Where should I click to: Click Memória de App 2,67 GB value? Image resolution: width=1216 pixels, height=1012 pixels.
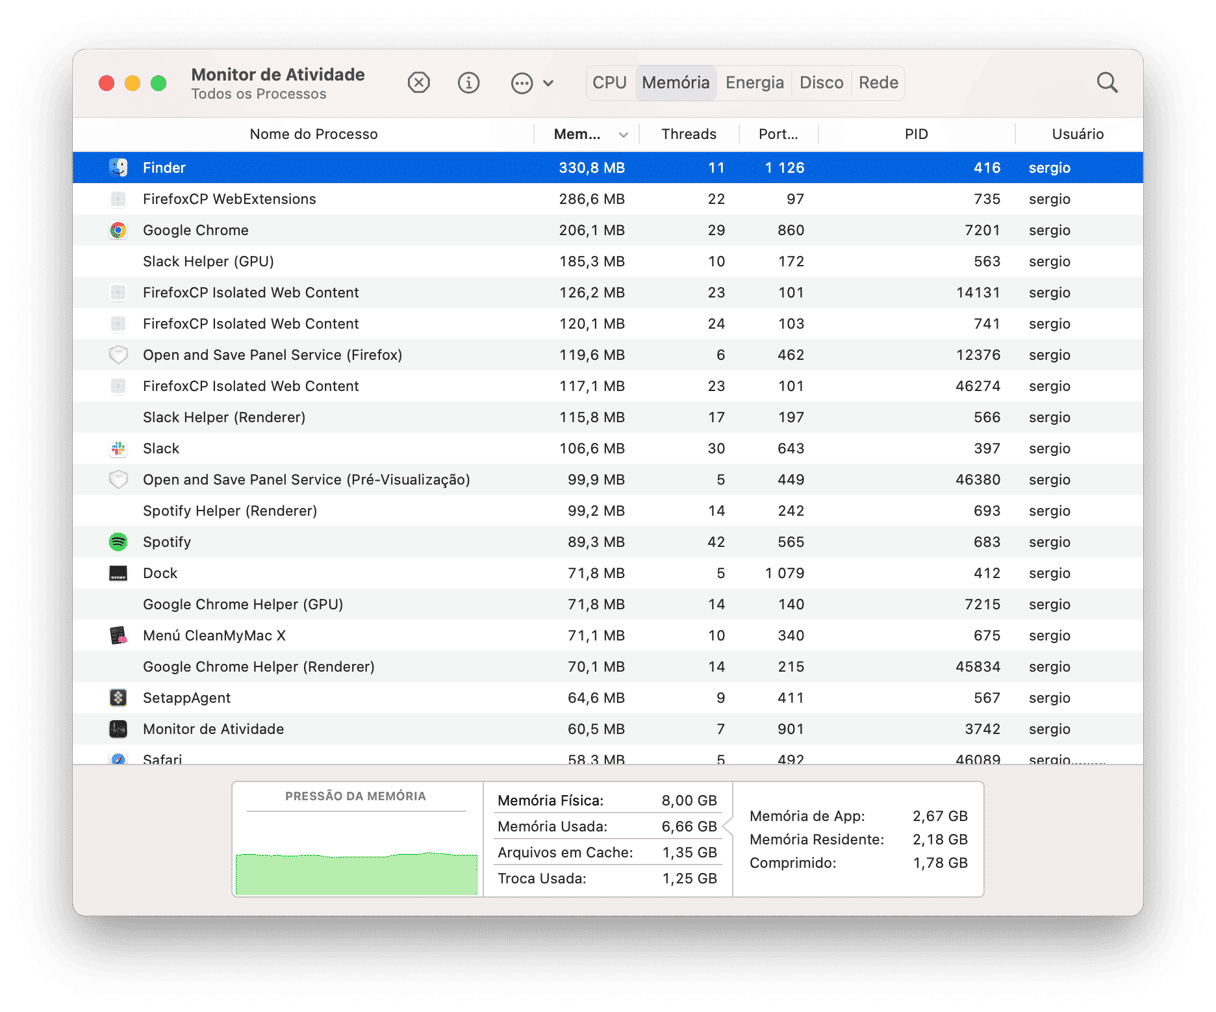939,816
